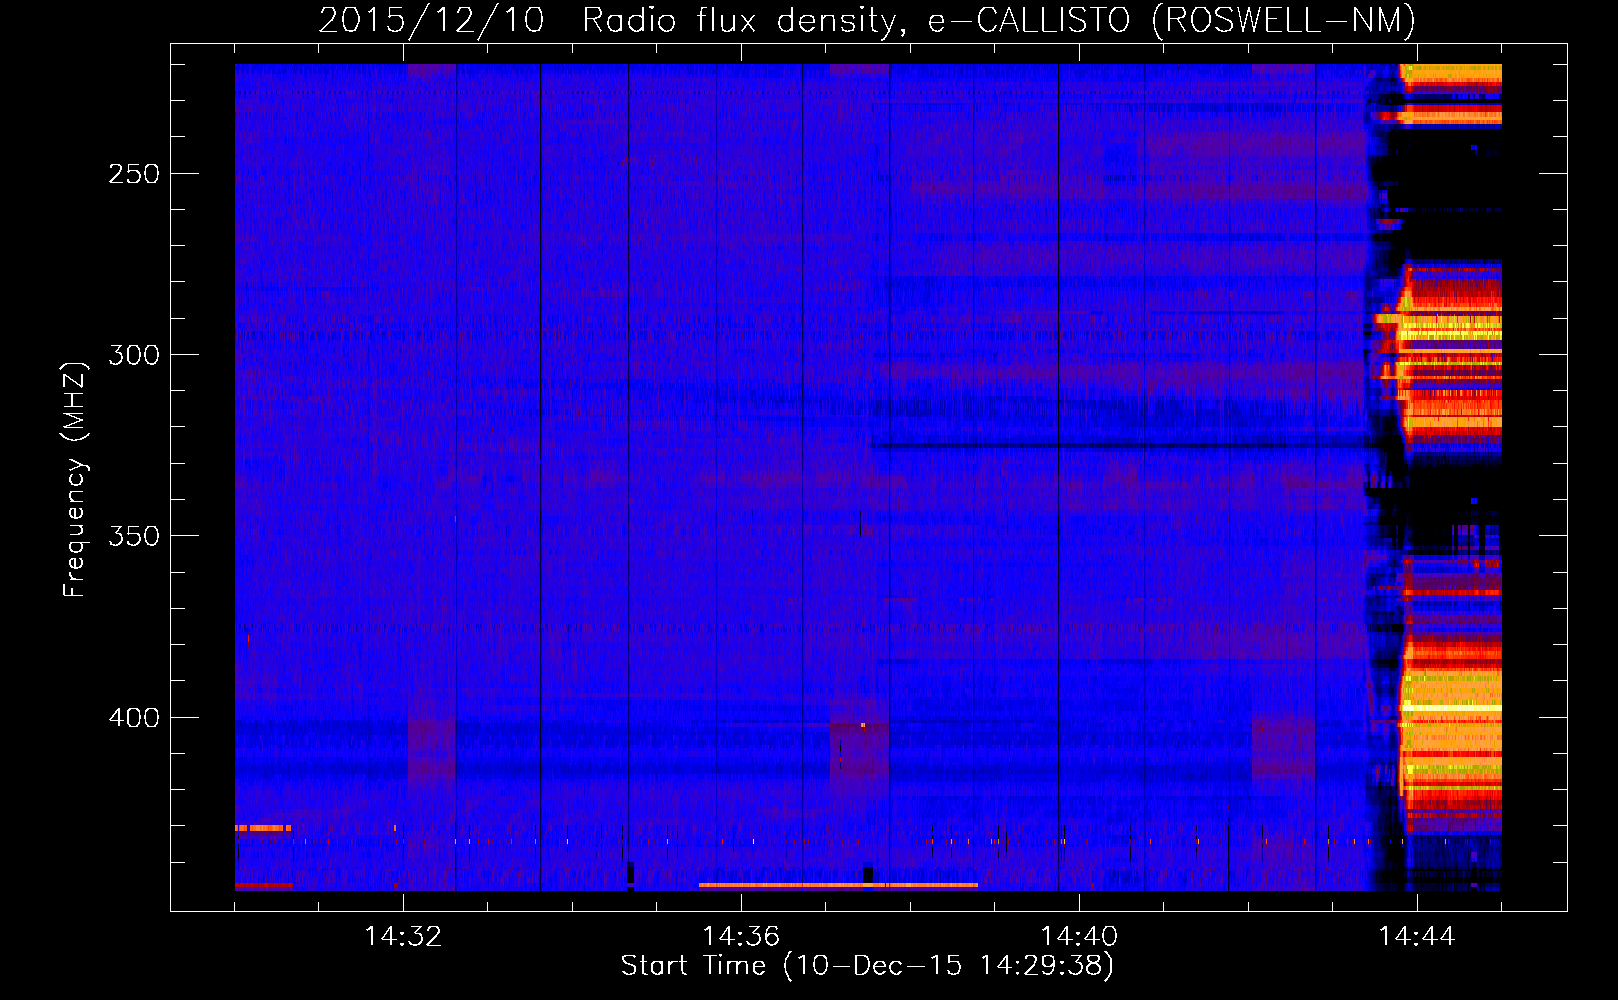Click the 14:36 time tick label
Viewport: 1618px width, 1000px height.
point(741,937)
